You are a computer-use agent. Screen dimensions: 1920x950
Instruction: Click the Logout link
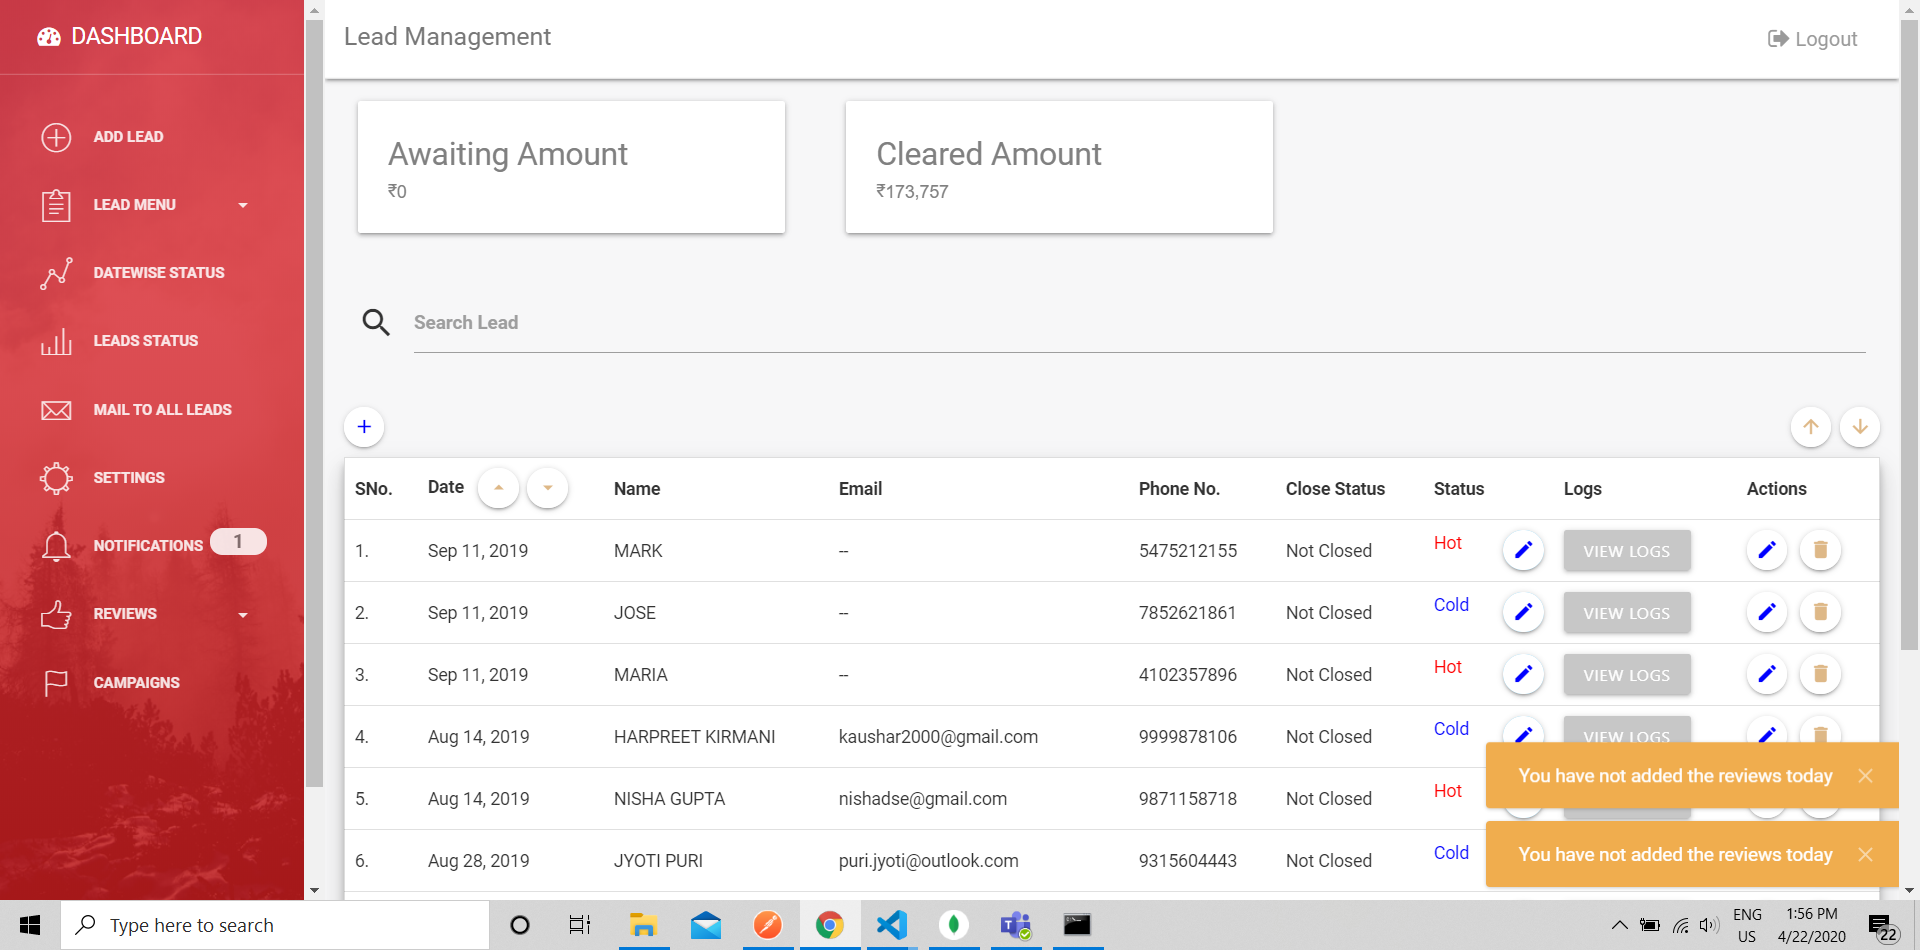click(1812, 39)
